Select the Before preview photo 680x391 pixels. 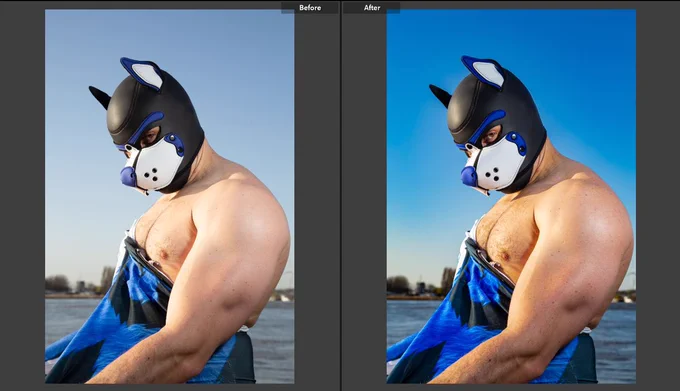170,197
